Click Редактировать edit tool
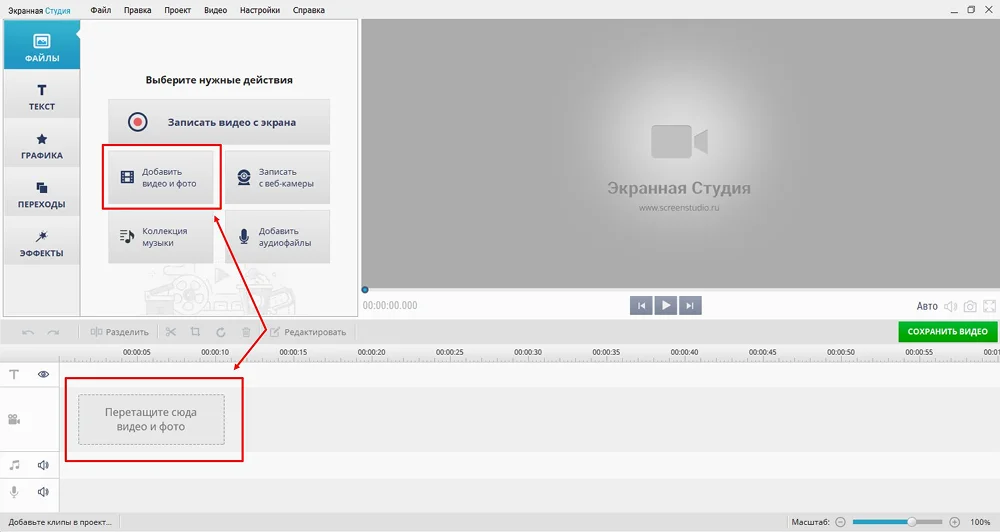1000x532 pixels. (x=308, y=332)
